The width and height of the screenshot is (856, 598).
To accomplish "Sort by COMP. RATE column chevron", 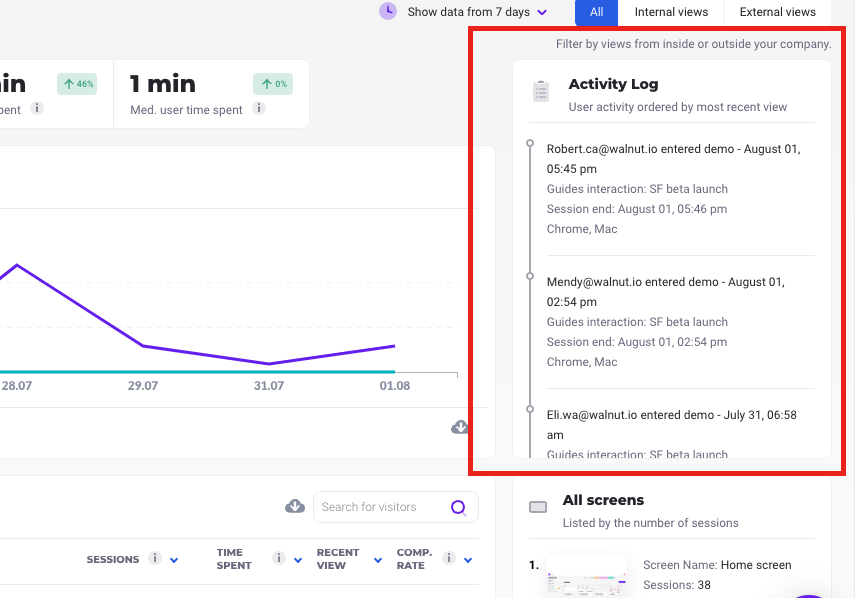I will coord(468,560).
